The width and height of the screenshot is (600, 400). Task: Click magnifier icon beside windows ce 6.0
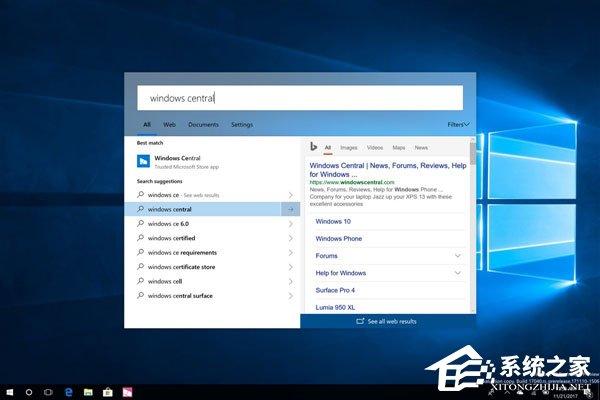[x=140, y=223]
